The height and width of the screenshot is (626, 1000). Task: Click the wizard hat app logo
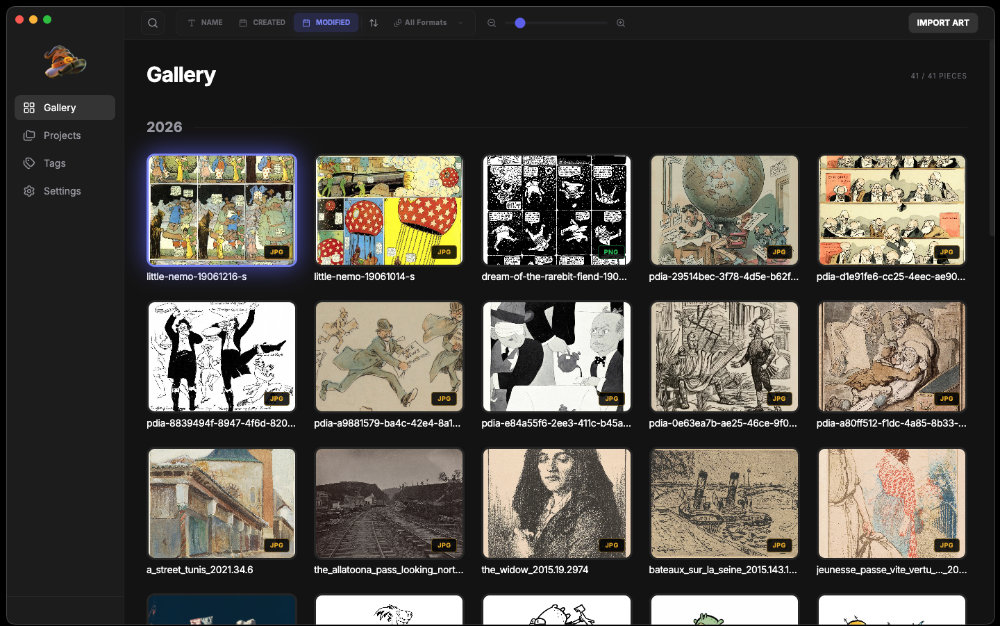pyautogui.click(x=64, y=62)
